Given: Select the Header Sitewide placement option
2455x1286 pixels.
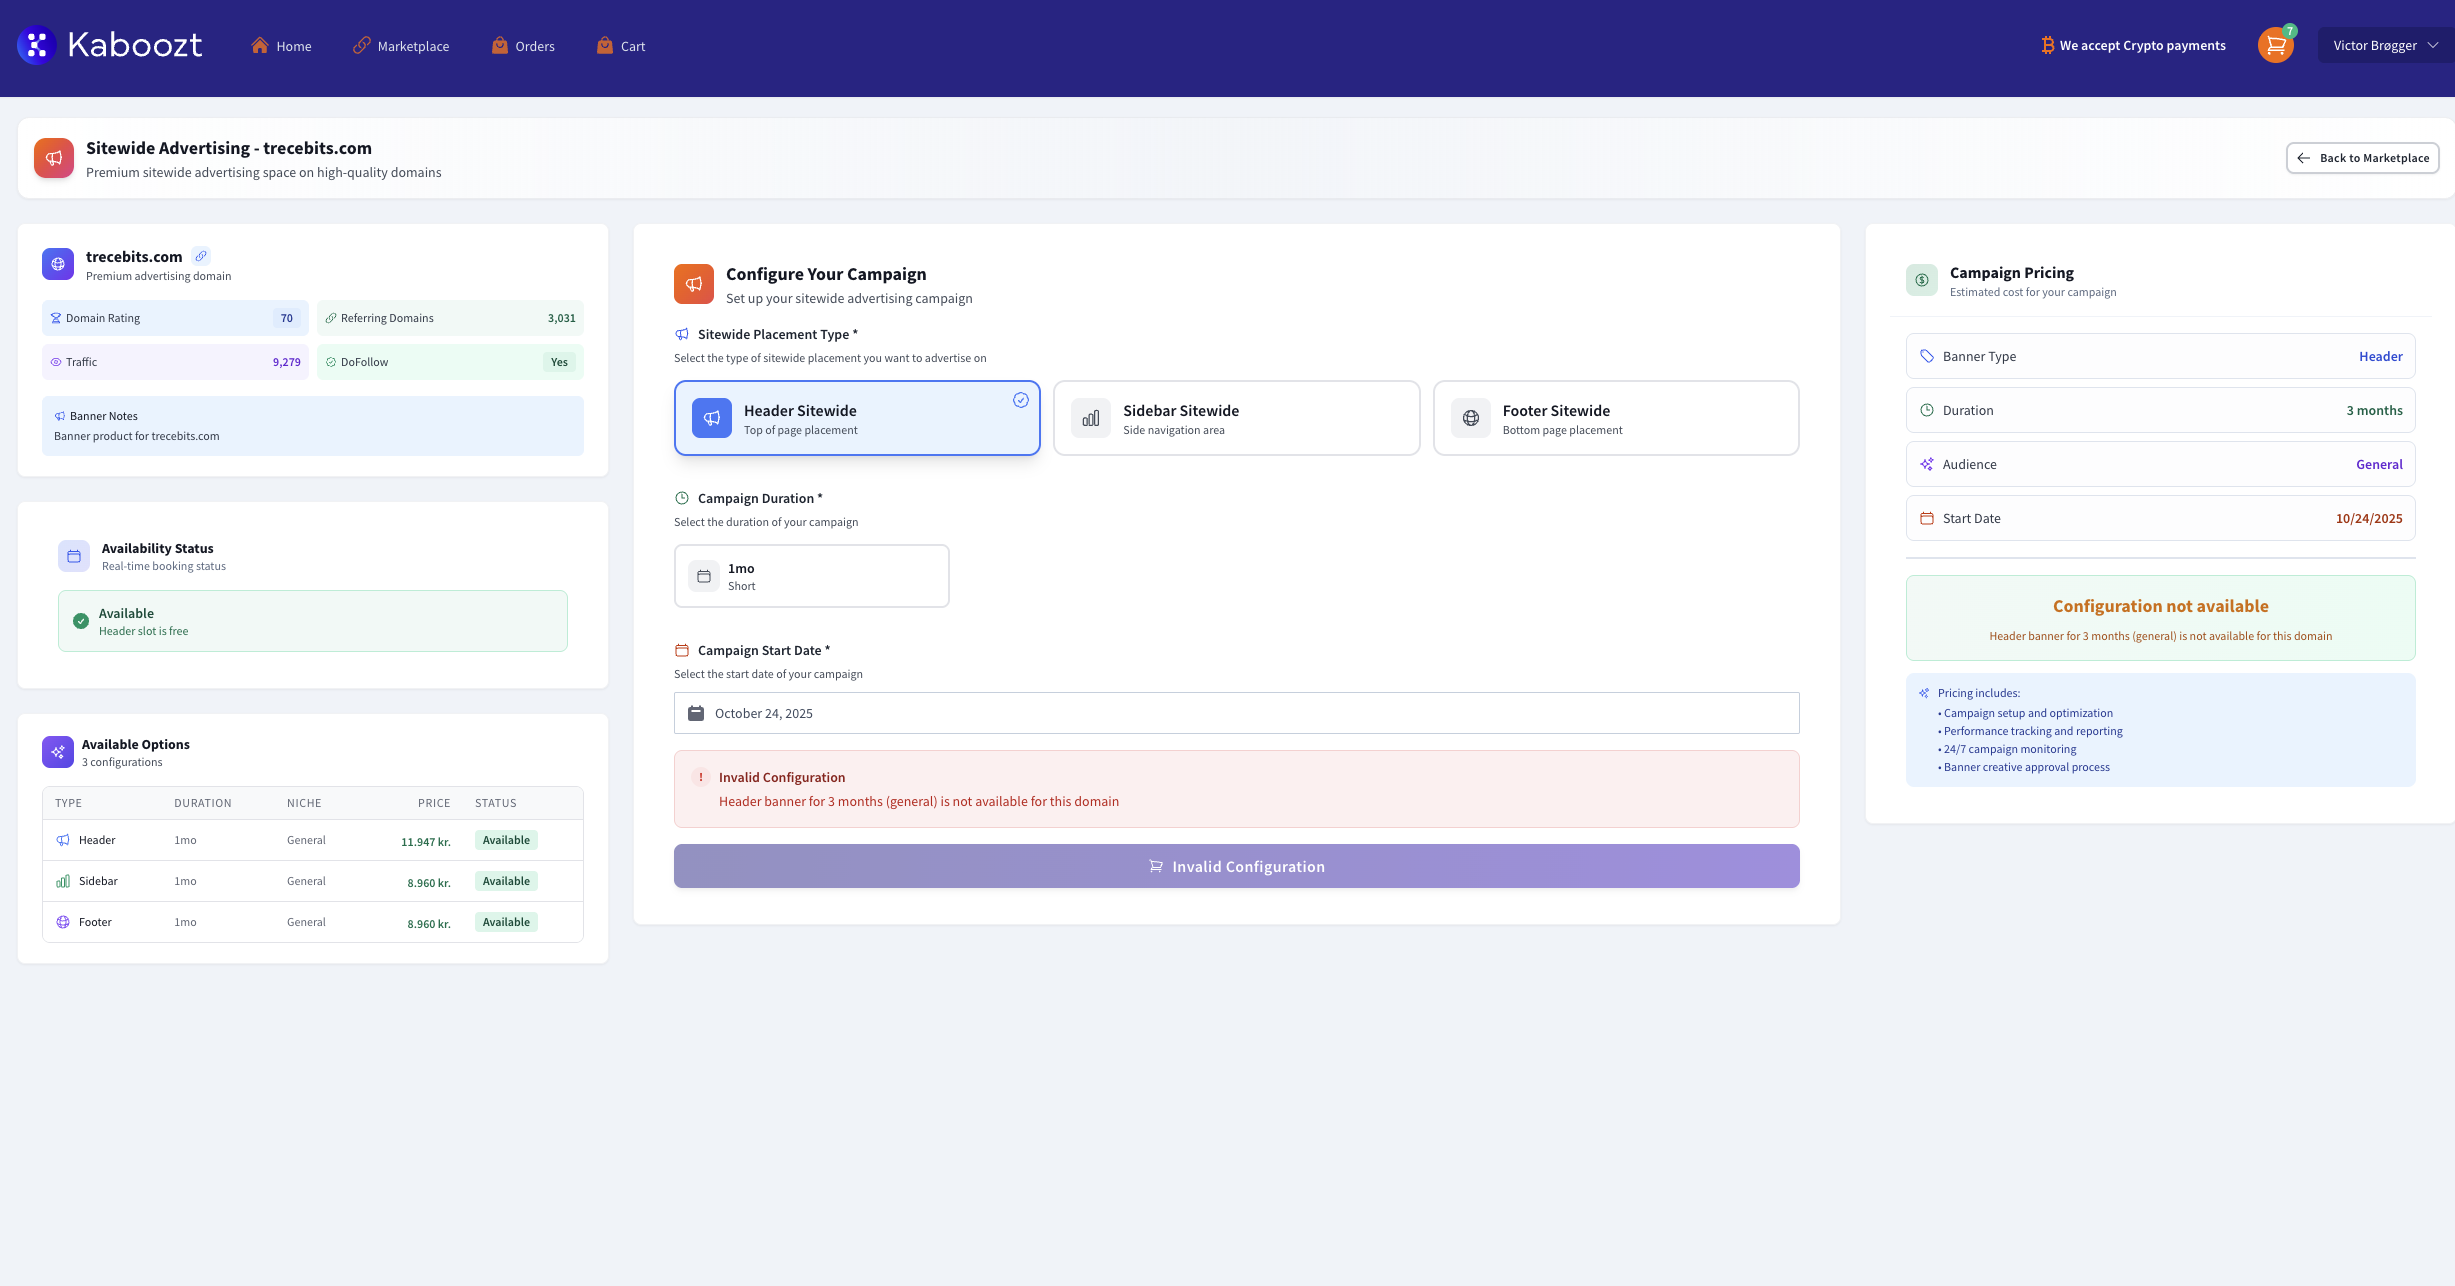Looking at the screenshot, I should point(856,418).
